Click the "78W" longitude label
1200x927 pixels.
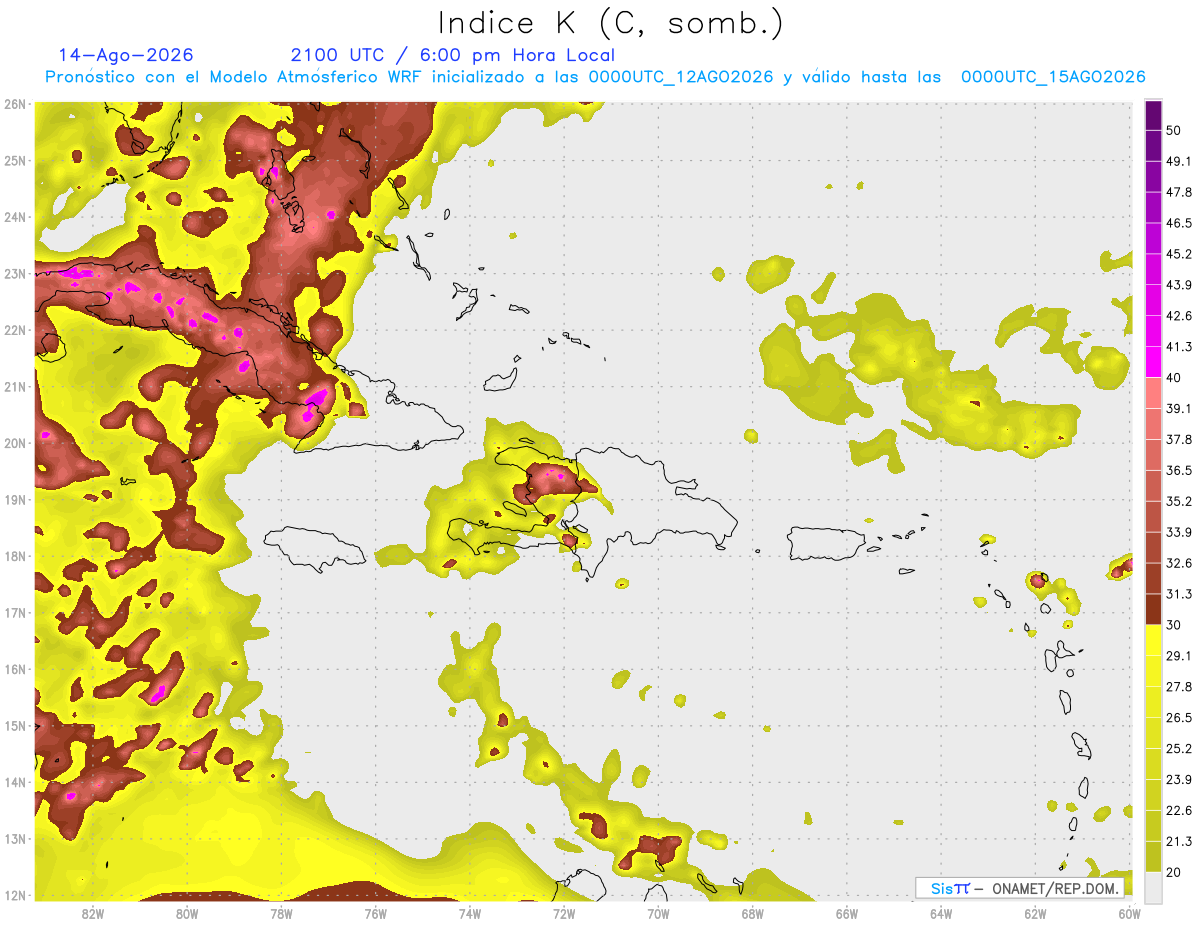click(x=281, y=914)
